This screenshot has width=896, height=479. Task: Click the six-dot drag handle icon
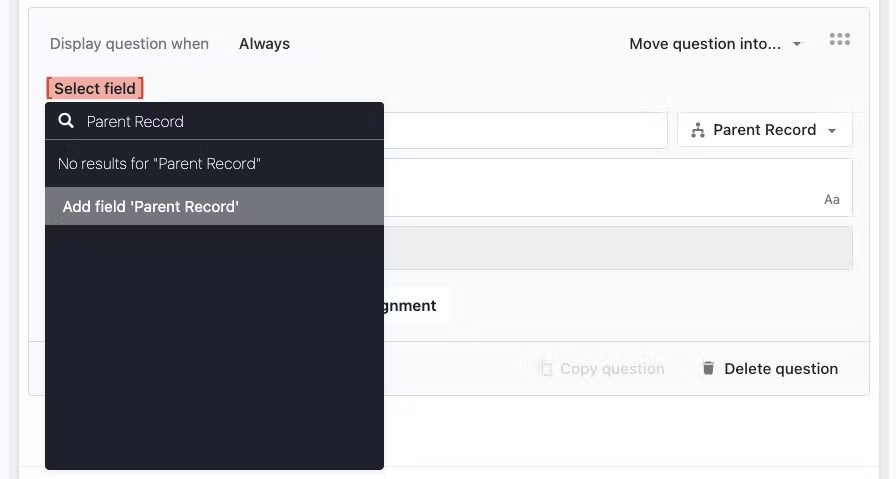(840, 40)
